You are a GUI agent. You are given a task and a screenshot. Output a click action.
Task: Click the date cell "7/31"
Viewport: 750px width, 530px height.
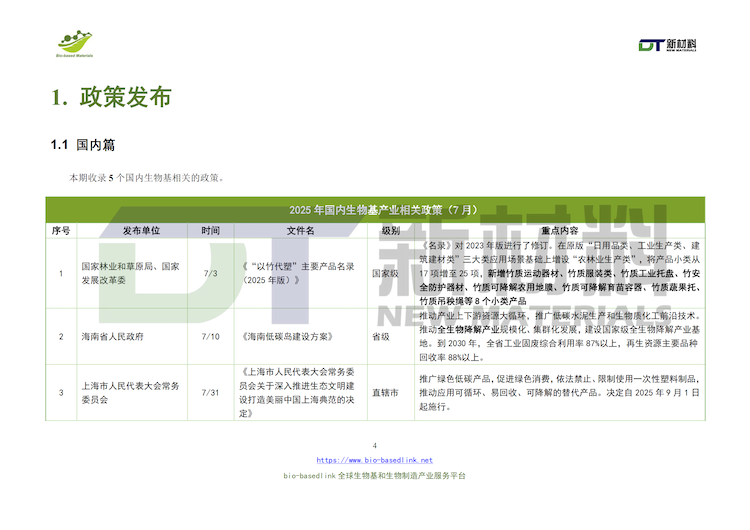tap(210, 393)
